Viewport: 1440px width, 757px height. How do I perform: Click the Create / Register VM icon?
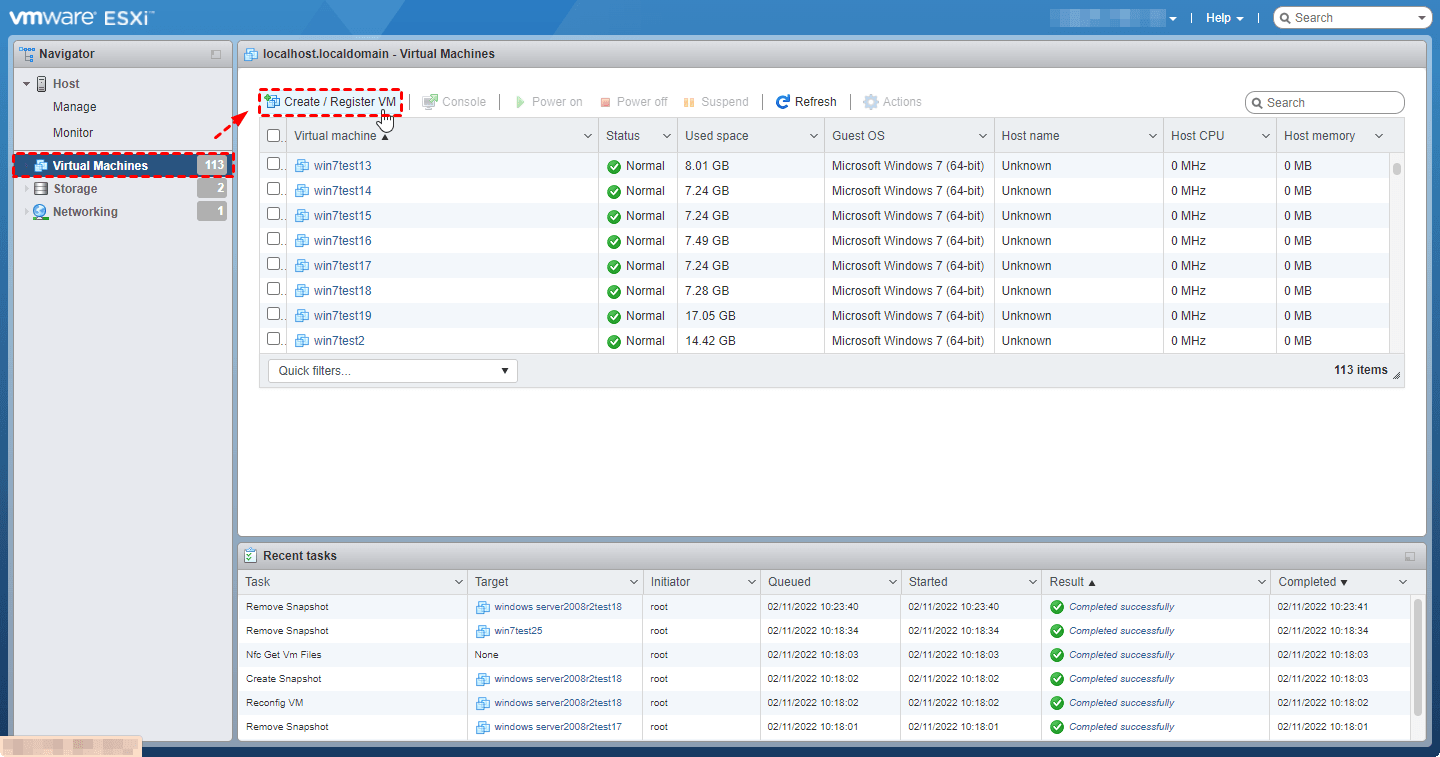click(272, 102)
